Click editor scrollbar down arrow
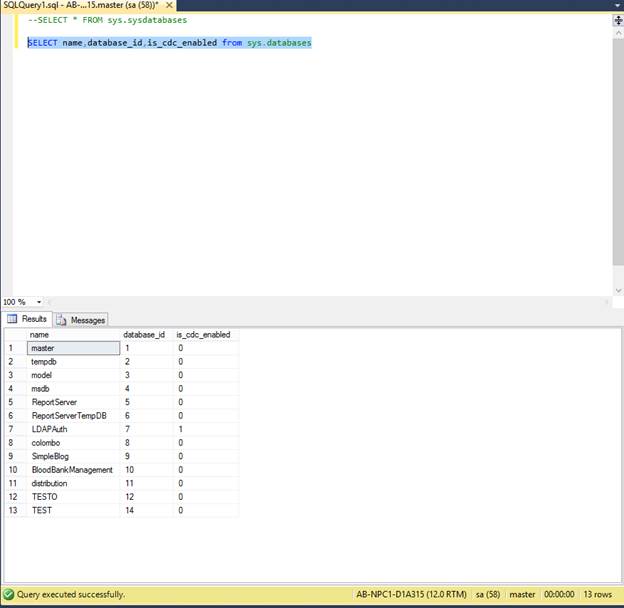The height and width of the screenshot is (608, 624). coord(618,290)
